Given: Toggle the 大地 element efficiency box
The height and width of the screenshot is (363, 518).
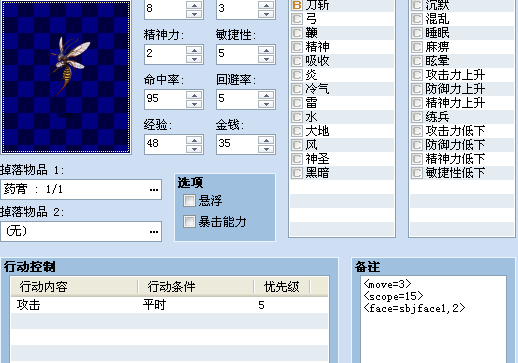Looking at the screenshot, I should [x=297, y=131].
